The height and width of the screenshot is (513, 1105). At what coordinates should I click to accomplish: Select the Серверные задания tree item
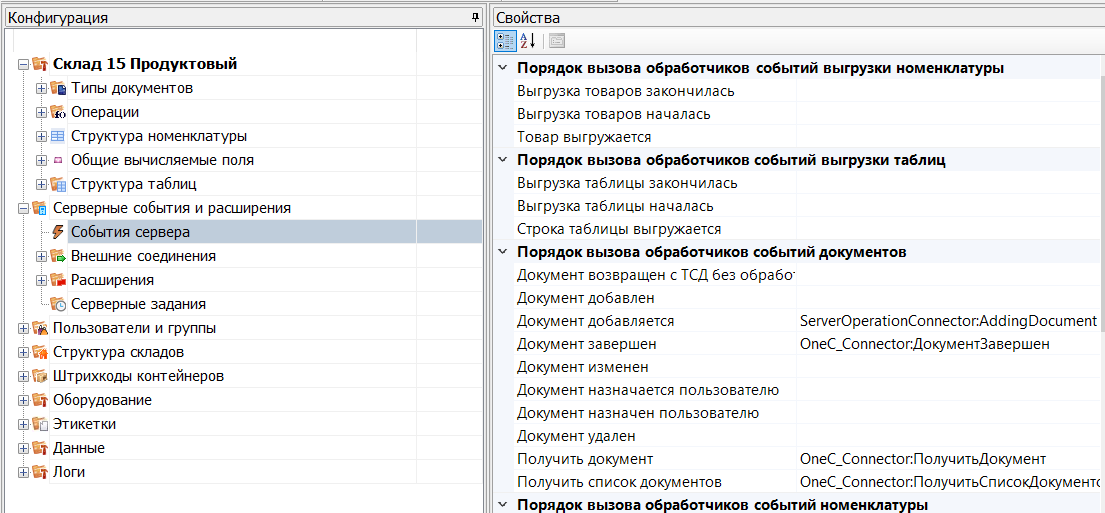[139, 304]
